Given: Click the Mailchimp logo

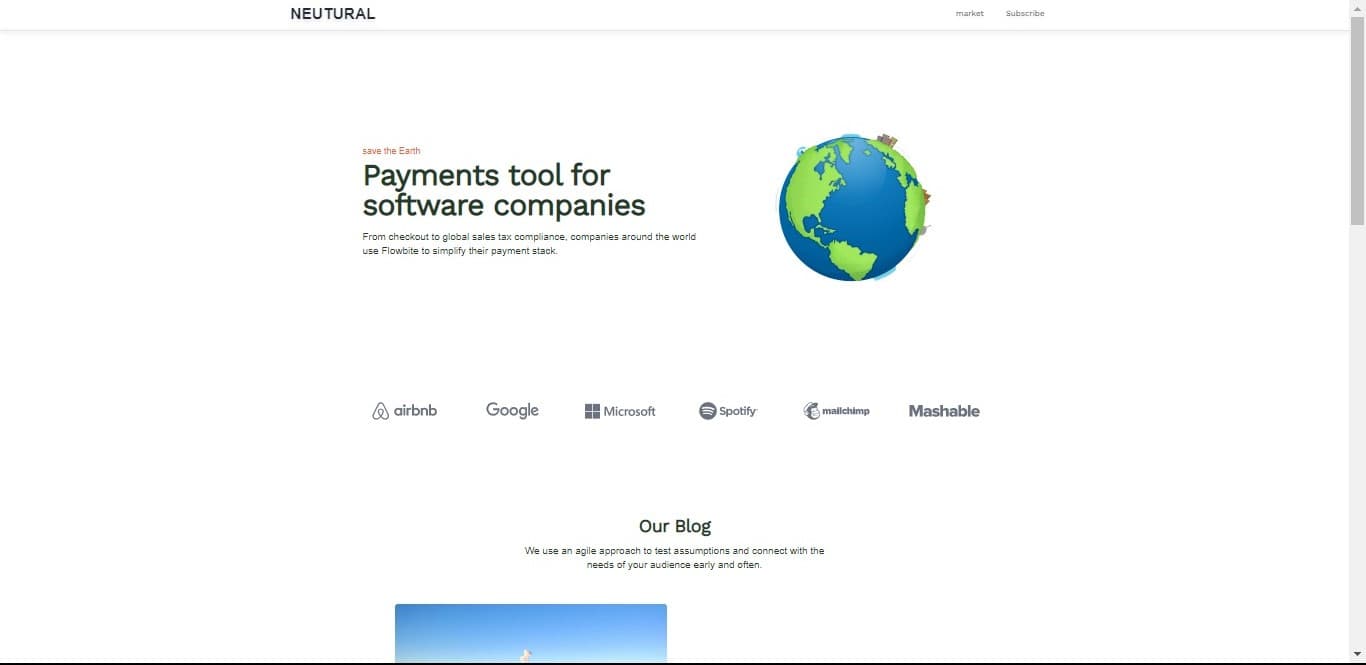Looking at the screenshot, I should point(836,411).
